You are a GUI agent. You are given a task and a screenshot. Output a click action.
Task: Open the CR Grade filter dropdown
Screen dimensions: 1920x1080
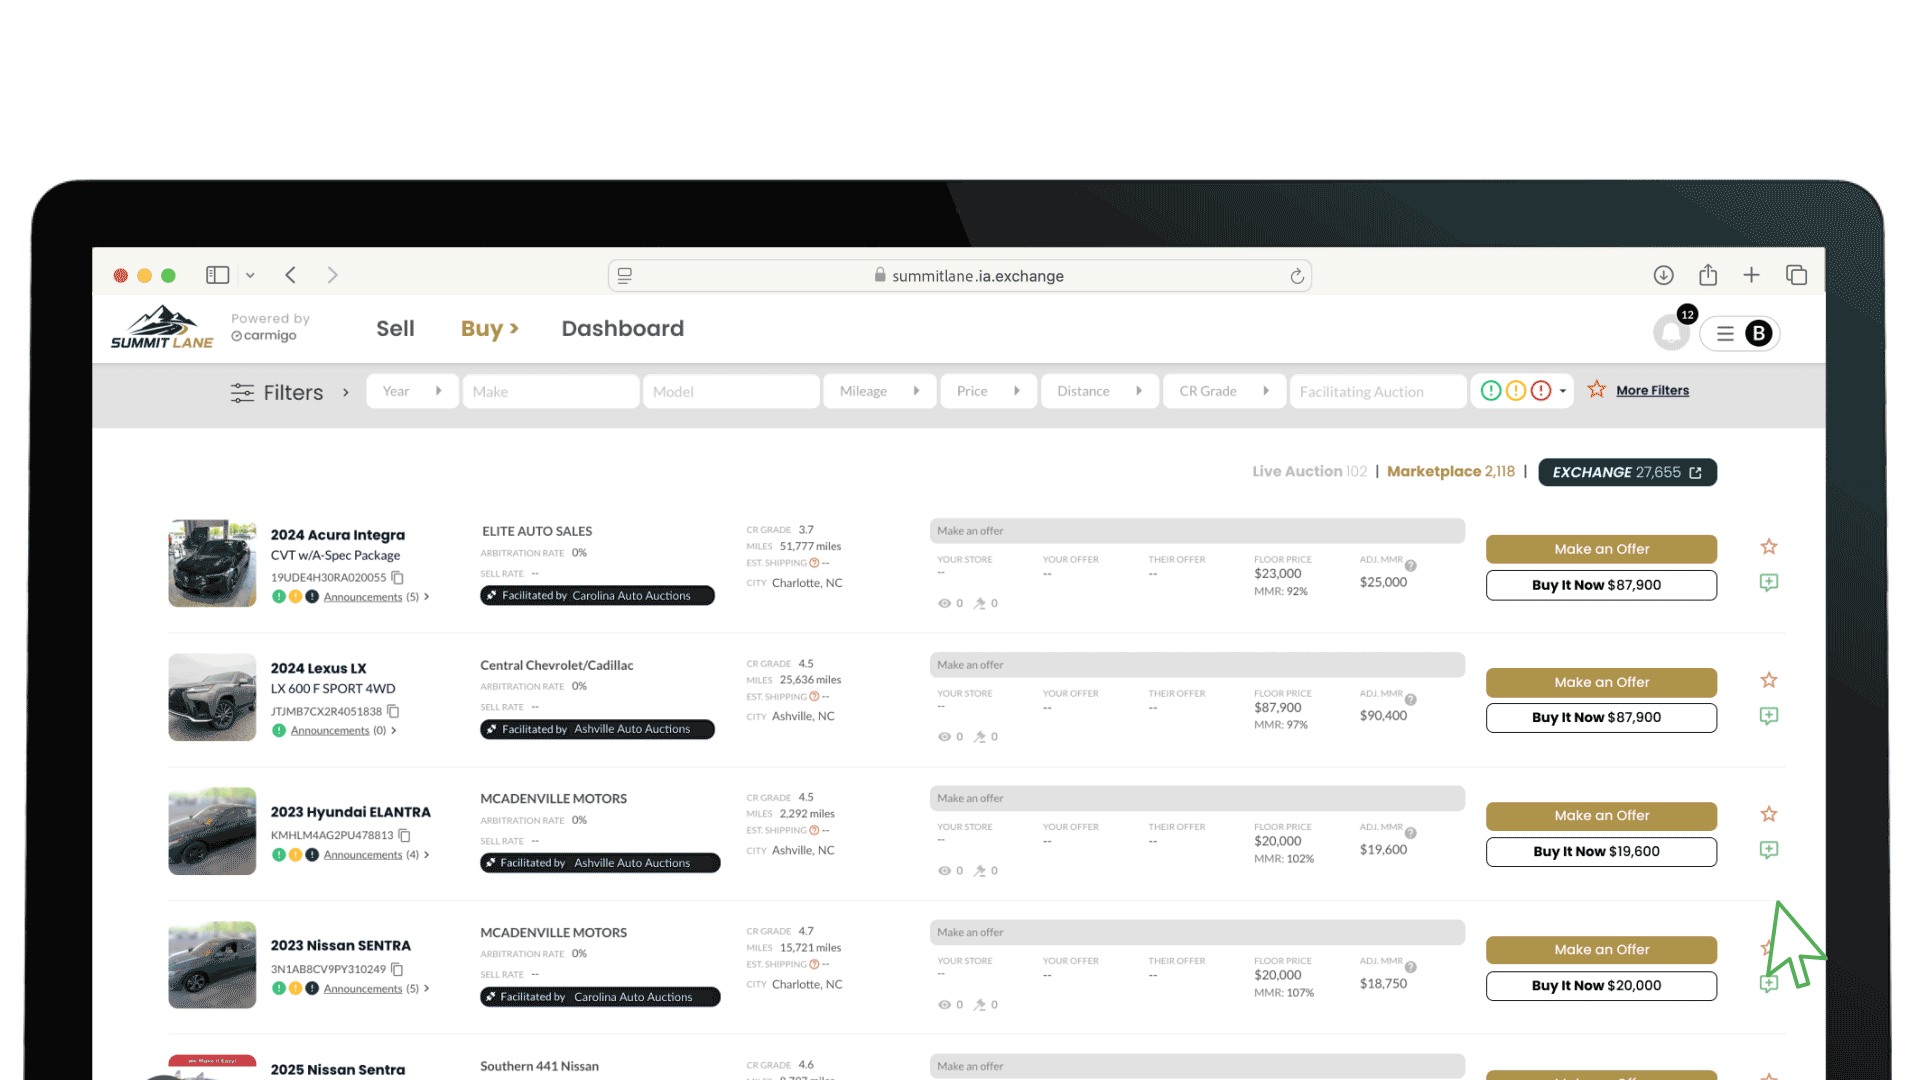pyautogui.click(x=1223, y=391)
